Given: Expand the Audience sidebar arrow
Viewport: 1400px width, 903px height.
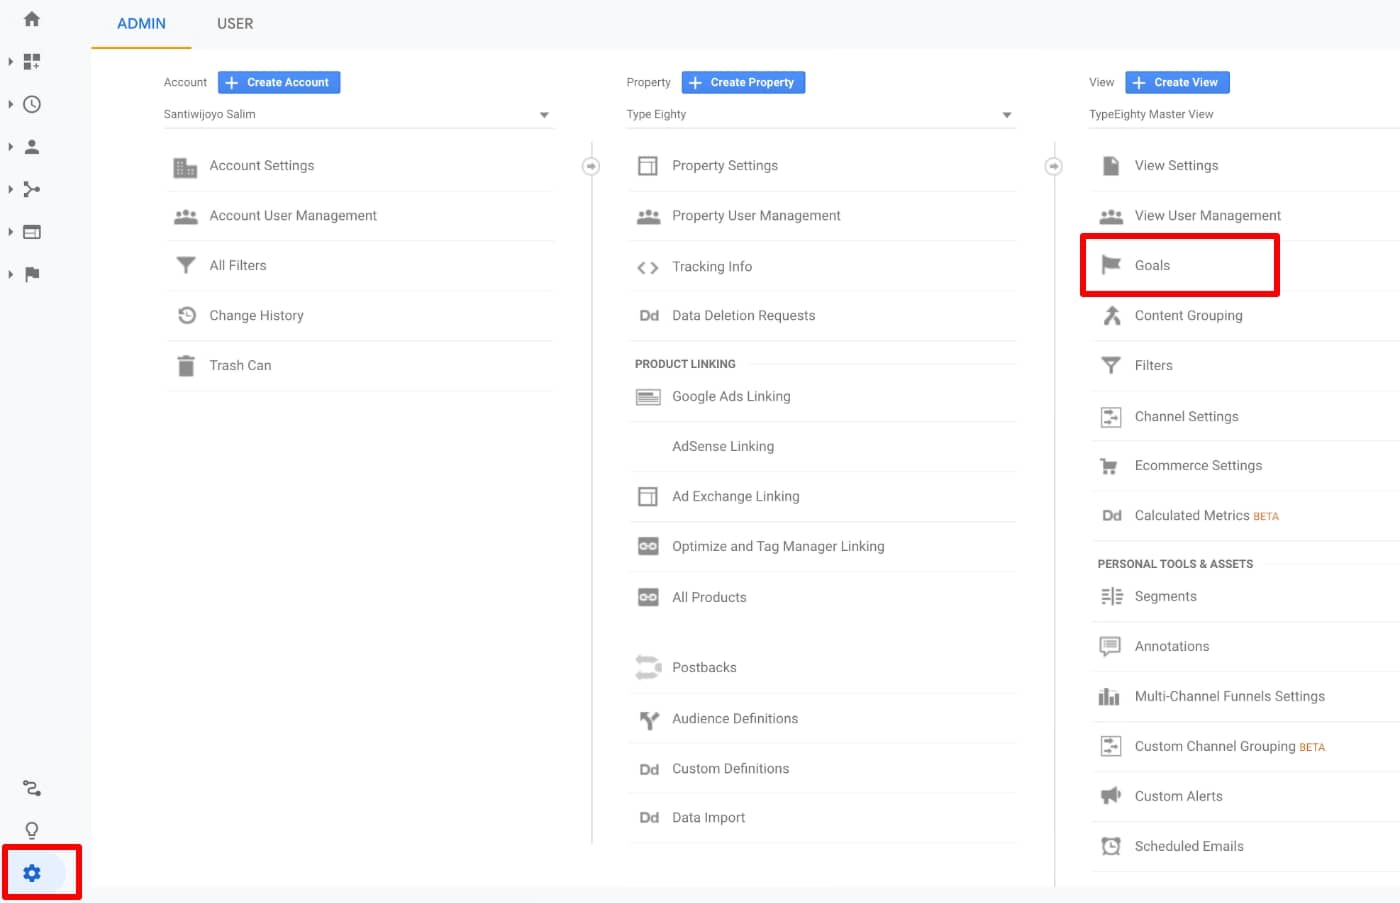Looking at the screenshot, I should coord(10,147).
